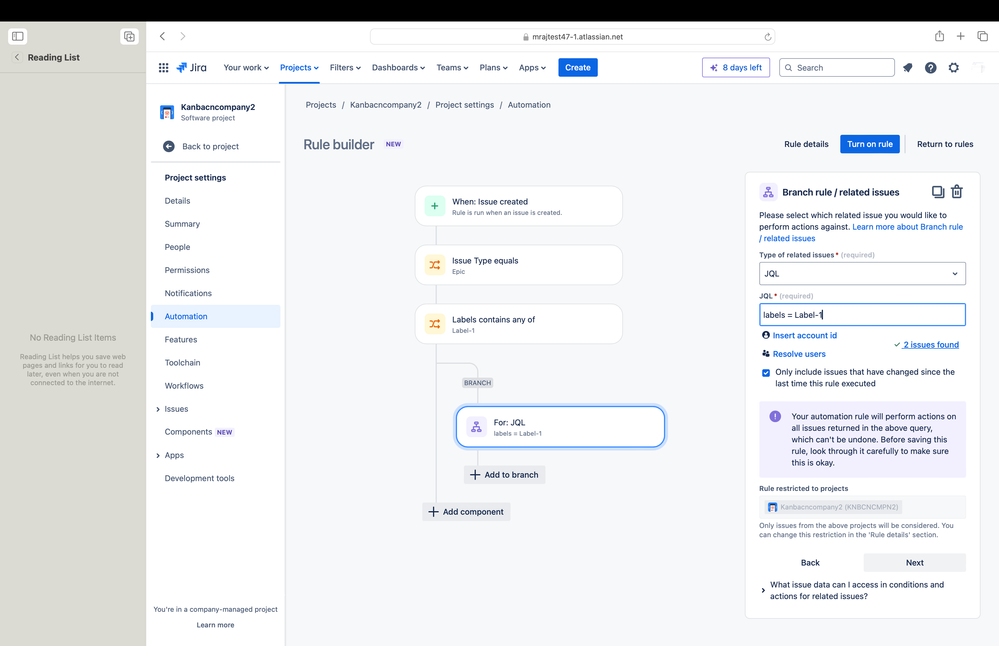Click the Turn on rule button
Screen dimensions: 999x646
point(870,144)
